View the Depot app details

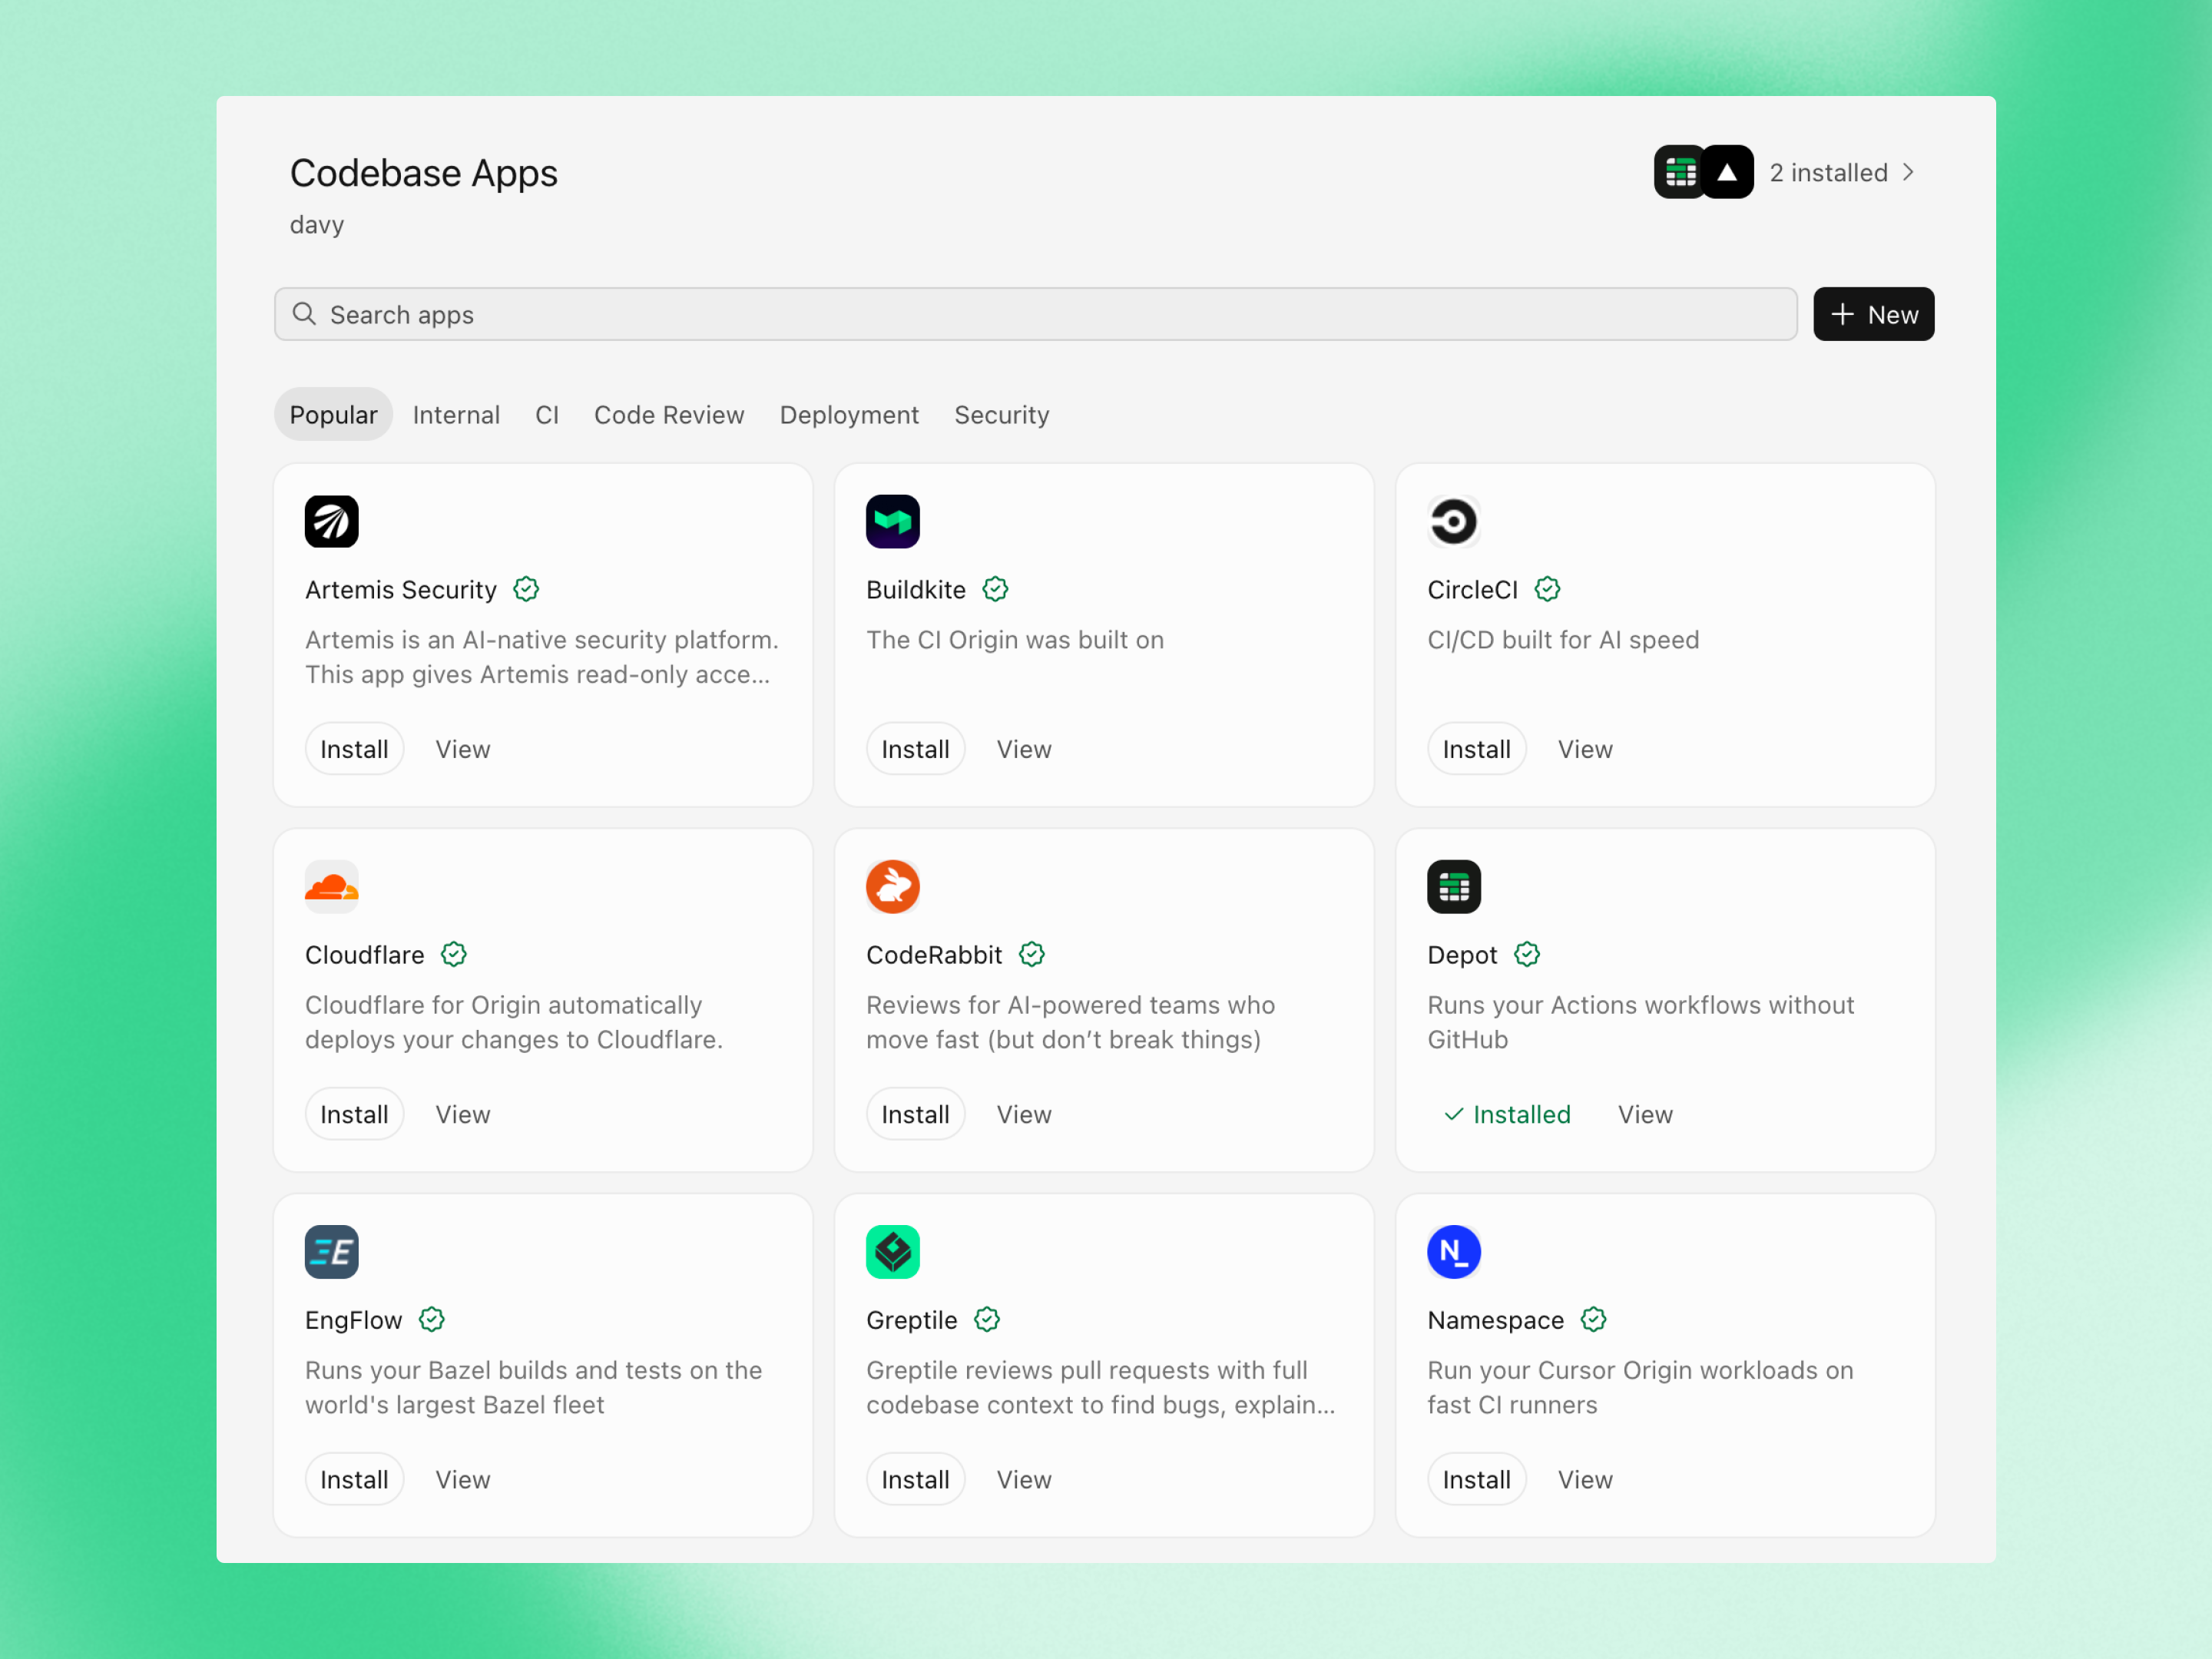pos(1645,1113)
